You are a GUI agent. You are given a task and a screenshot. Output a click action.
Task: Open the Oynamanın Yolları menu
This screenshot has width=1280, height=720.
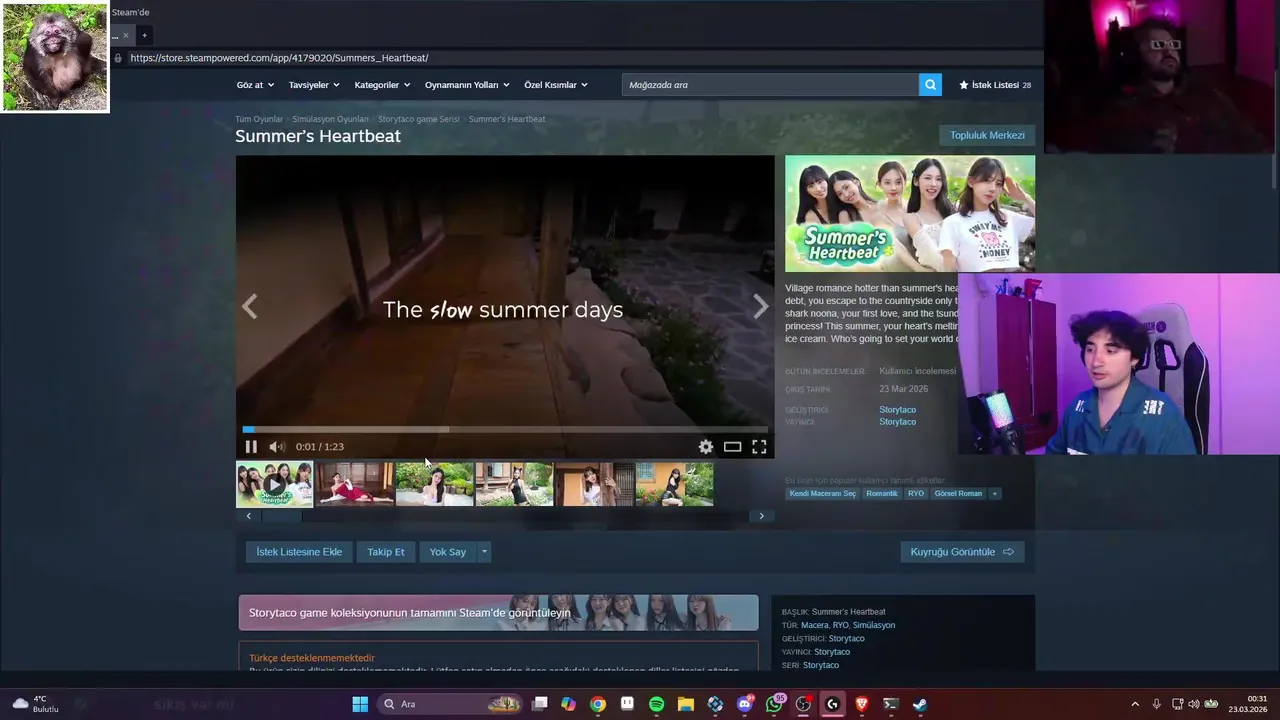467,85
